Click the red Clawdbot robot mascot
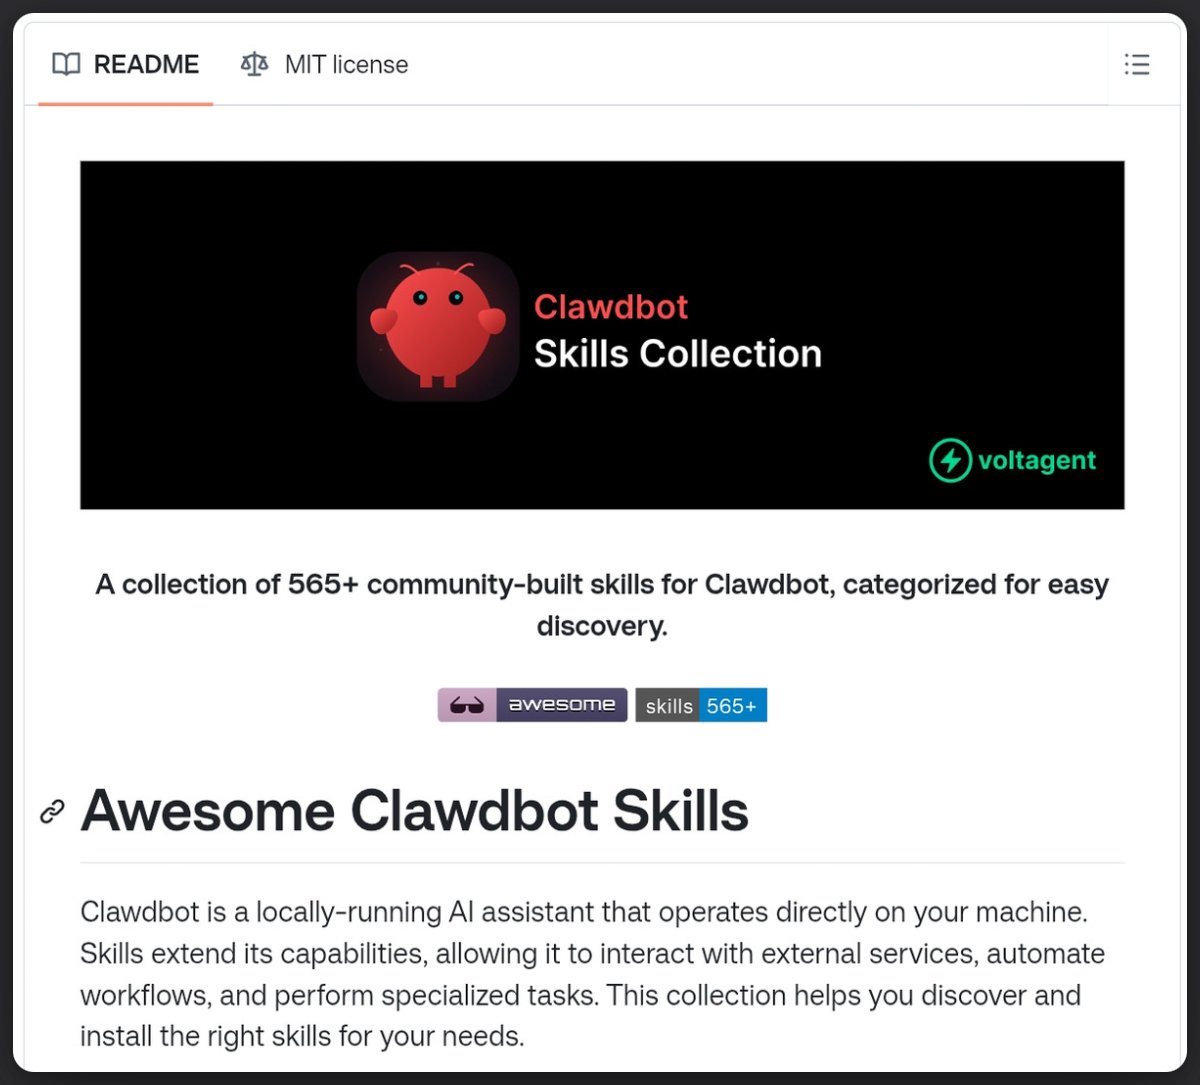Screen dimensions: 1200x1085 click(x=438, y=327)
